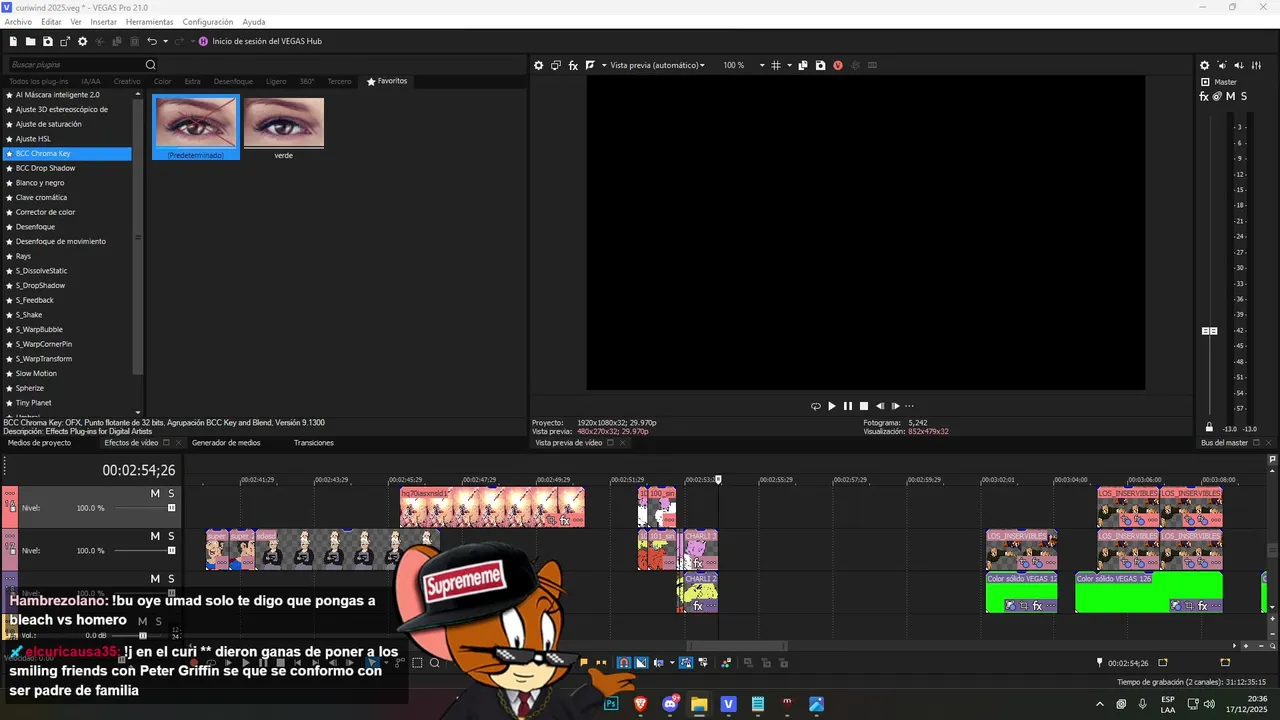1280x720 pixels.
Task: Open the more options ellipsis in preview transport
Action: [909, 406]
